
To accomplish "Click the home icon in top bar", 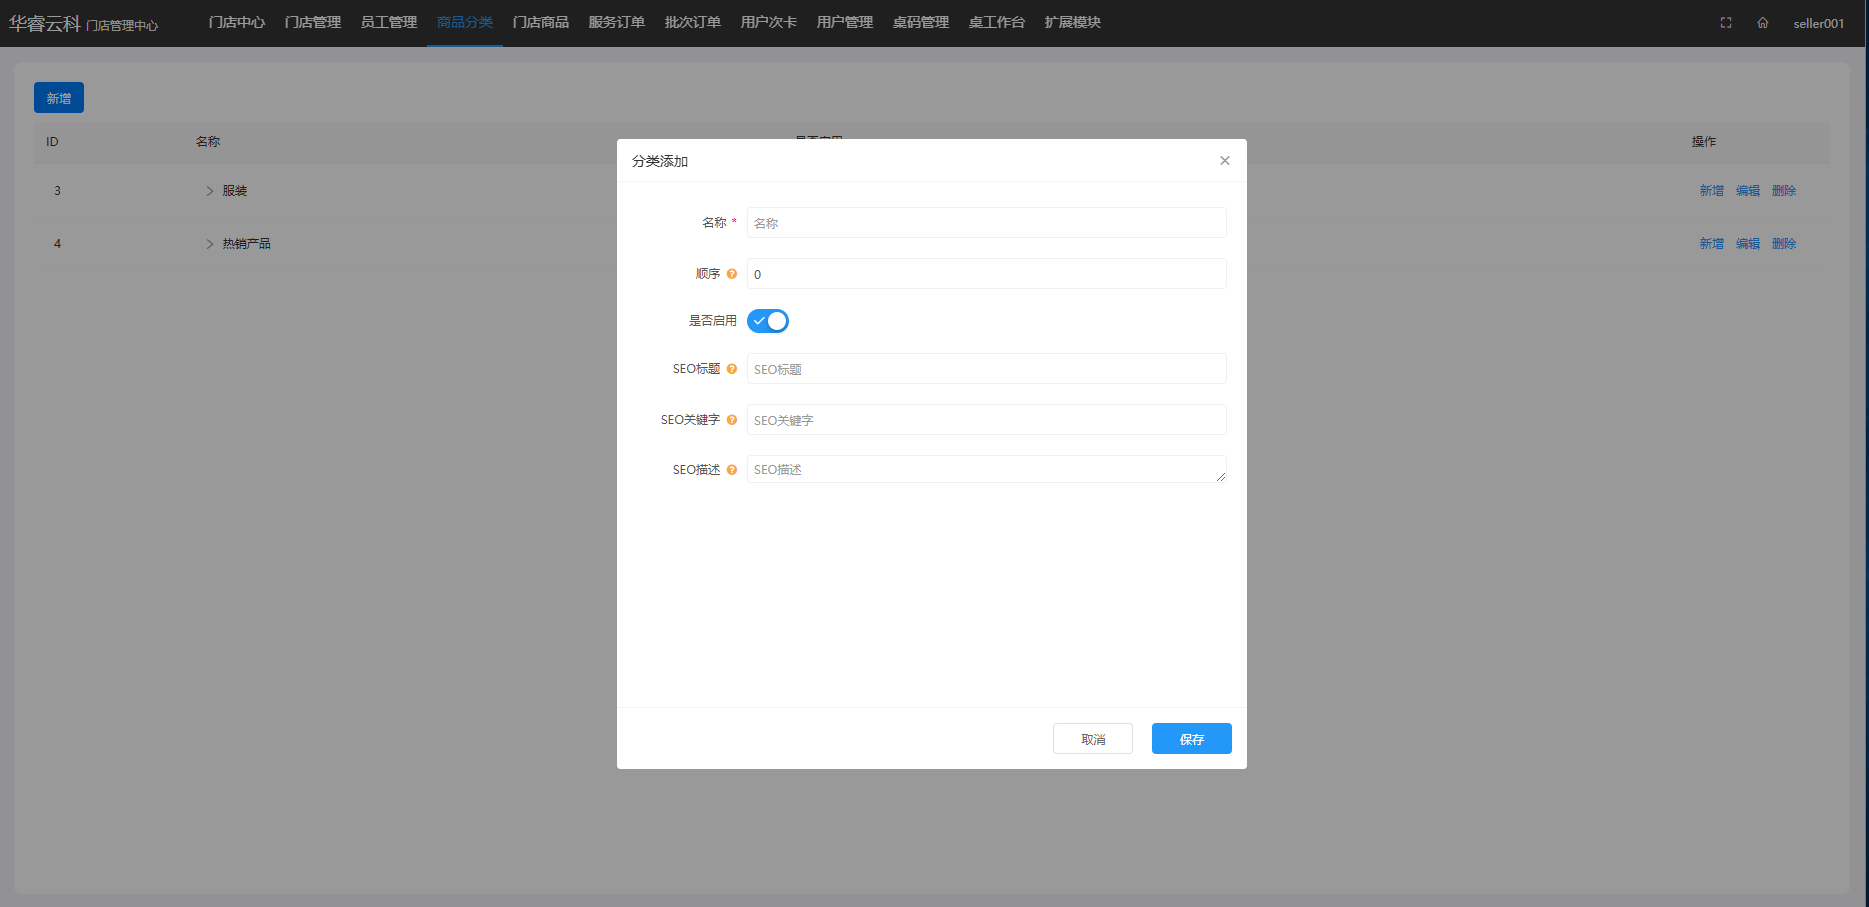I will [x=1762, y=23].
